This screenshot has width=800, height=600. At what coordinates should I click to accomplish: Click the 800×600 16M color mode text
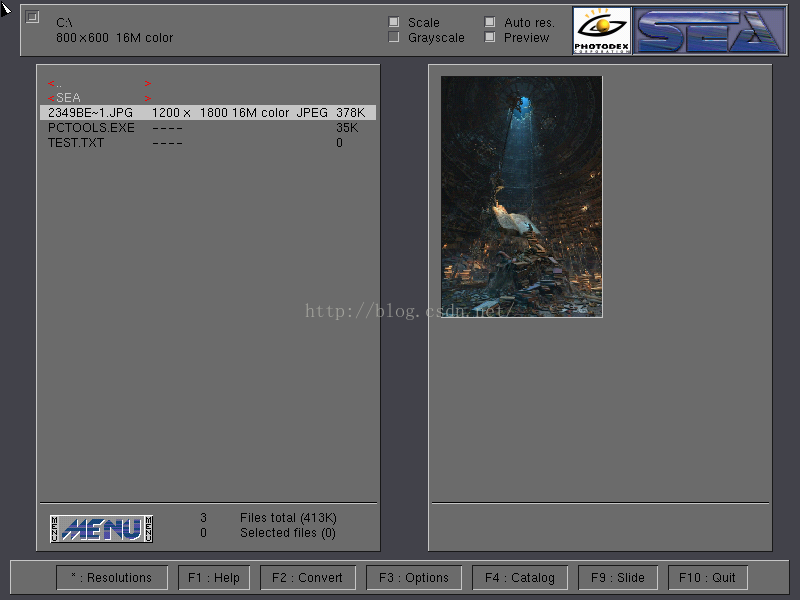click(114, 38)
